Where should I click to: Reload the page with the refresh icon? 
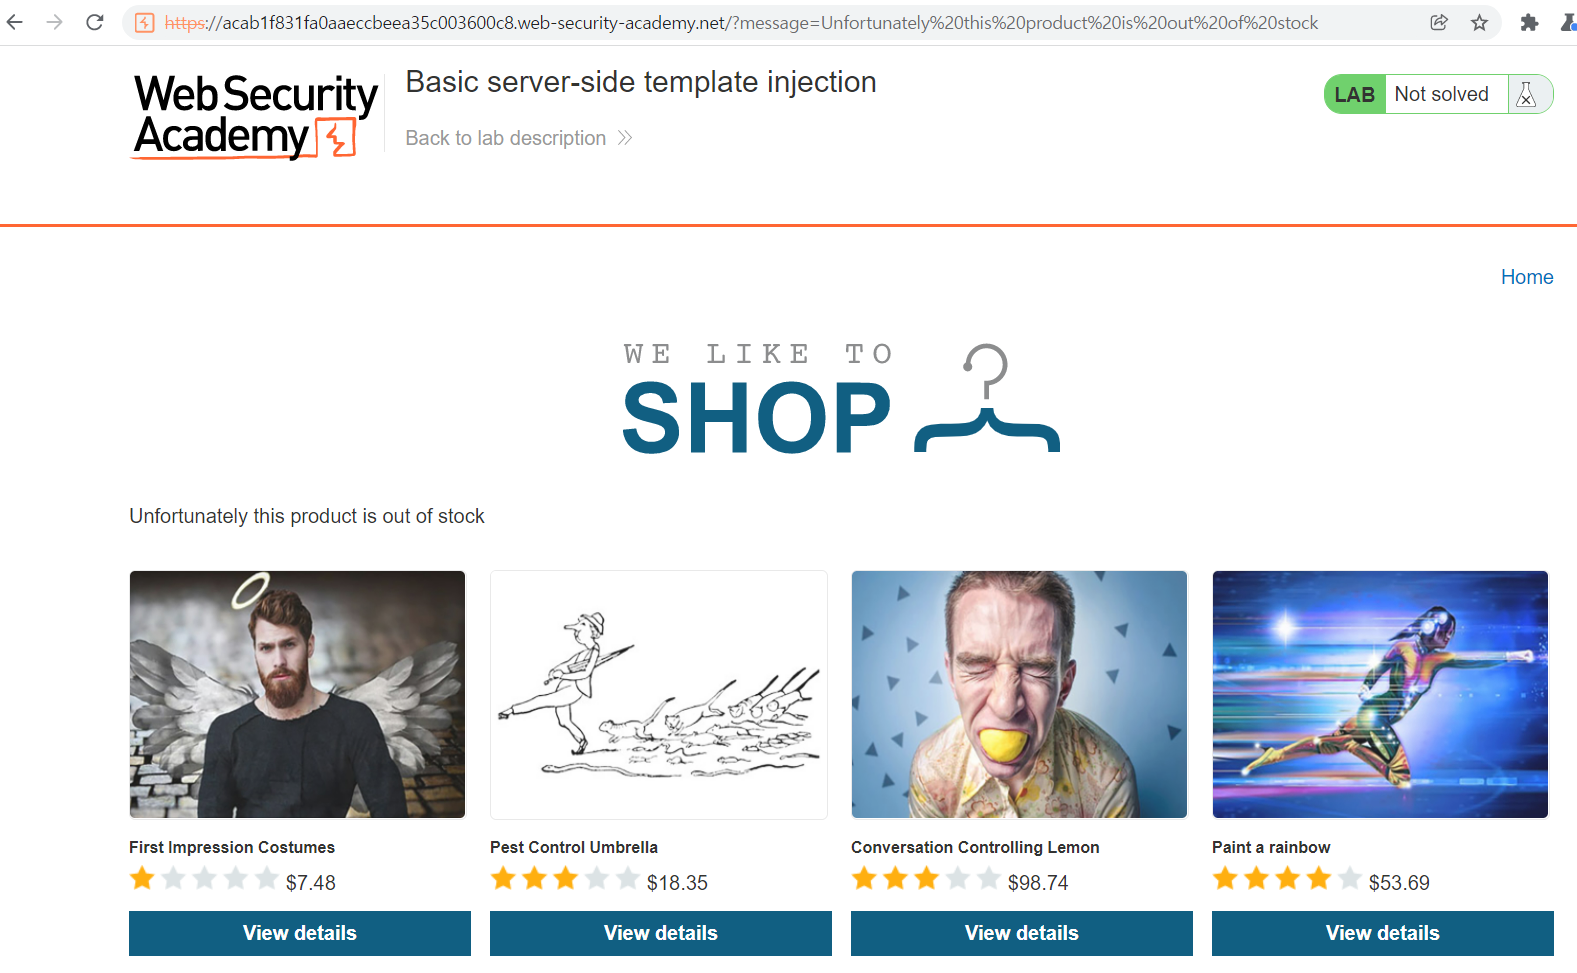[95, 22]
